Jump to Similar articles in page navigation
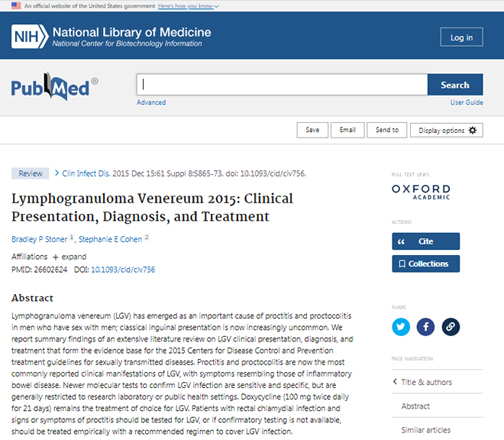Image resolution: width=504 pixels, height=440 pixels. (426, 430)
